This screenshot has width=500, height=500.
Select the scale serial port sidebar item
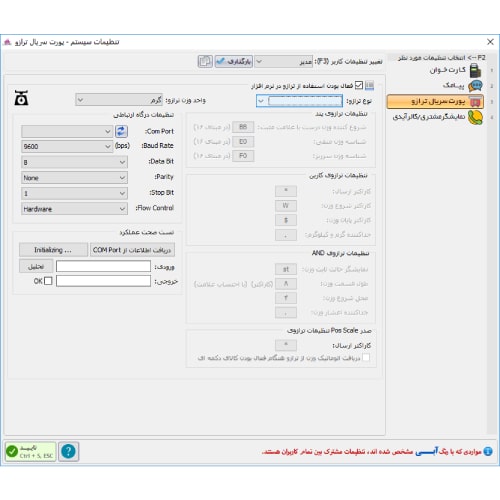[x=435, y=101]
